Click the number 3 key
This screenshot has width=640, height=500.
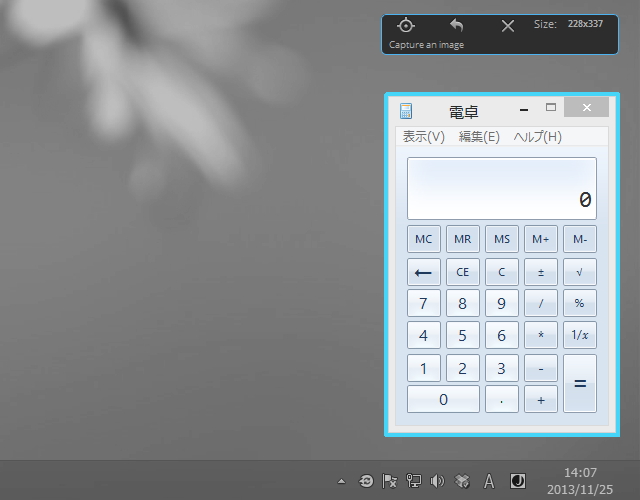pyautogui.click(x=502, y=368)
